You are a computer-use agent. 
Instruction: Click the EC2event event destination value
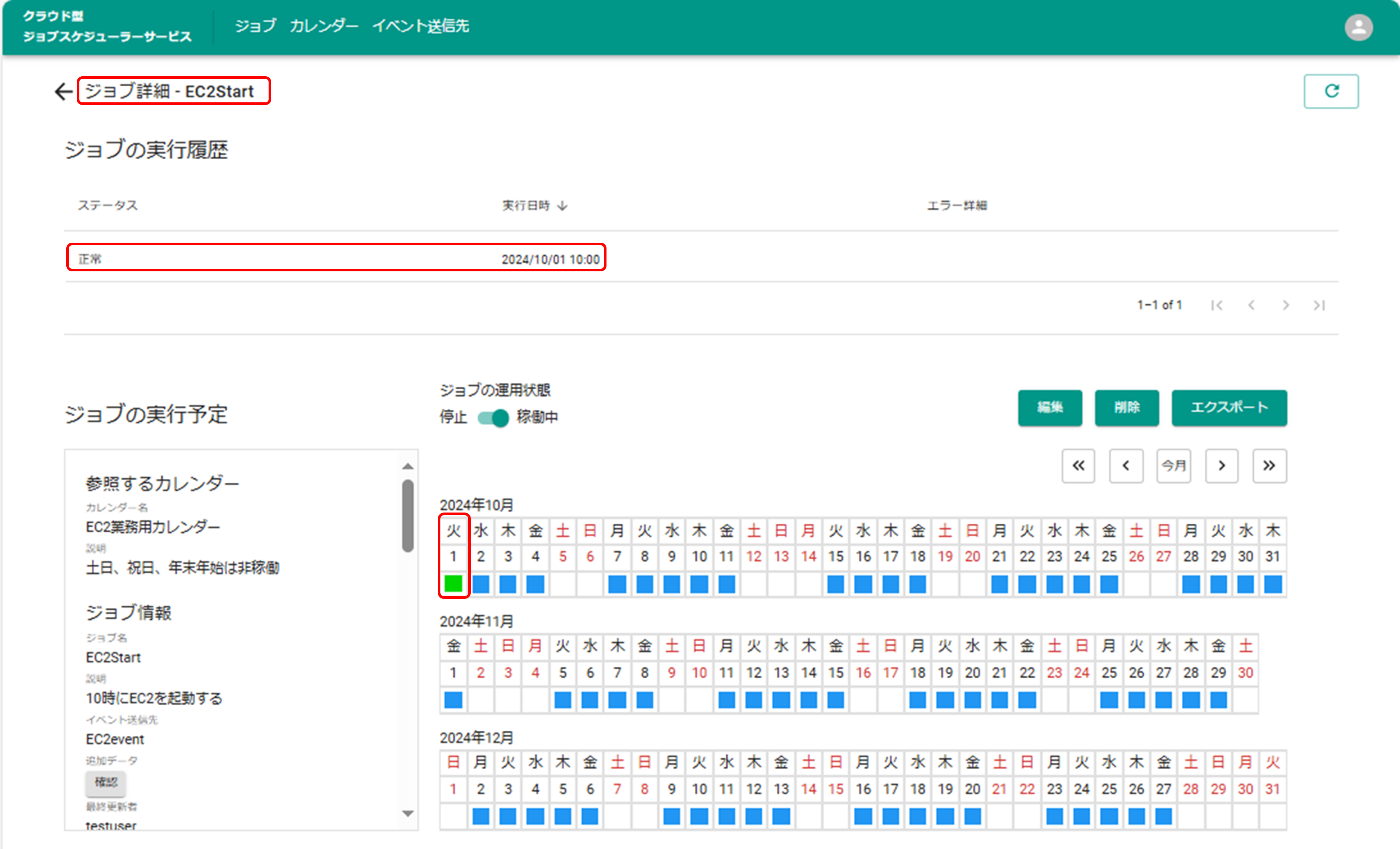116,739
